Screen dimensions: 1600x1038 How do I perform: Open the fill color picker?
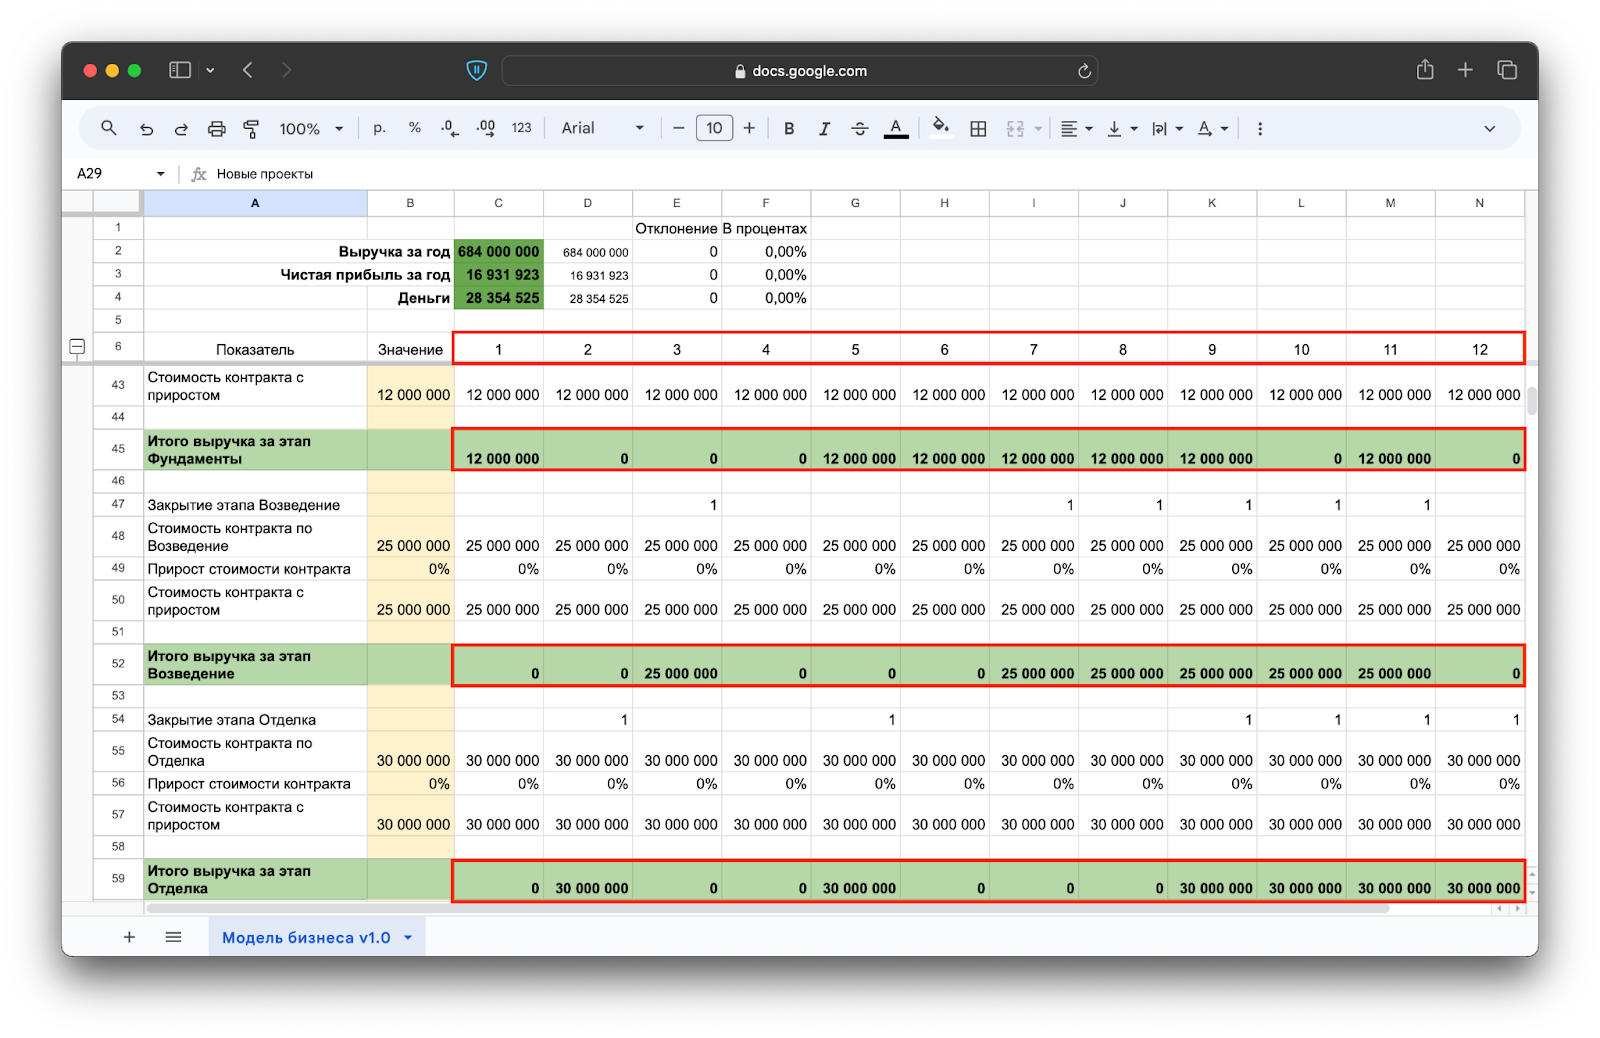click(x=940, y=128)
